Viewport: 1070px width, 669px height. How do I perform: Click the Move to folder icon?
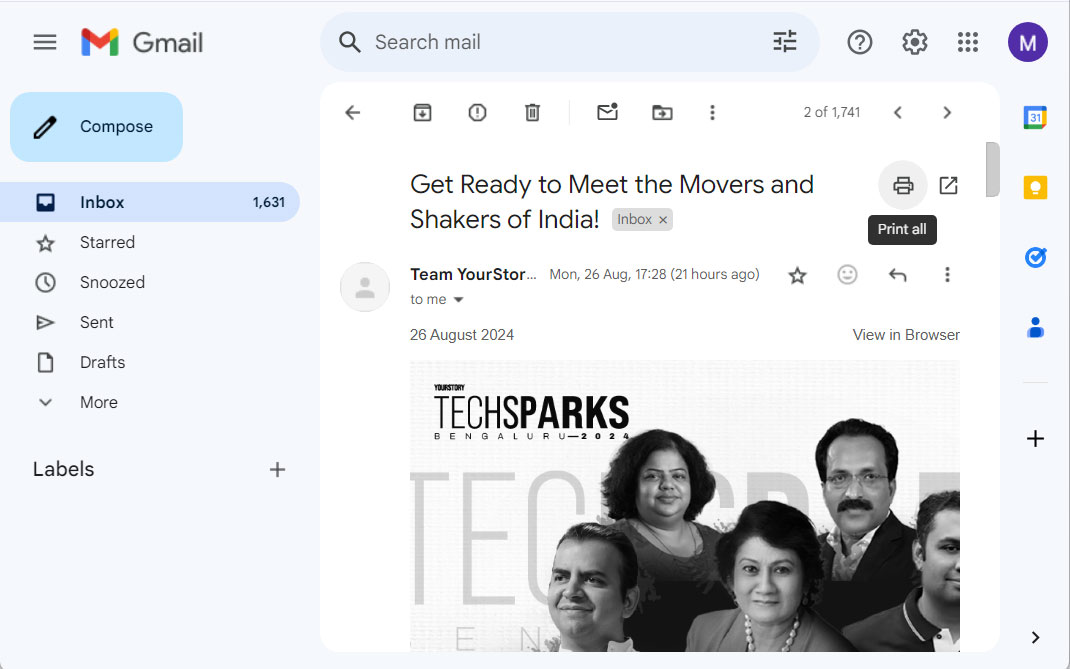[x=662, y=113]
